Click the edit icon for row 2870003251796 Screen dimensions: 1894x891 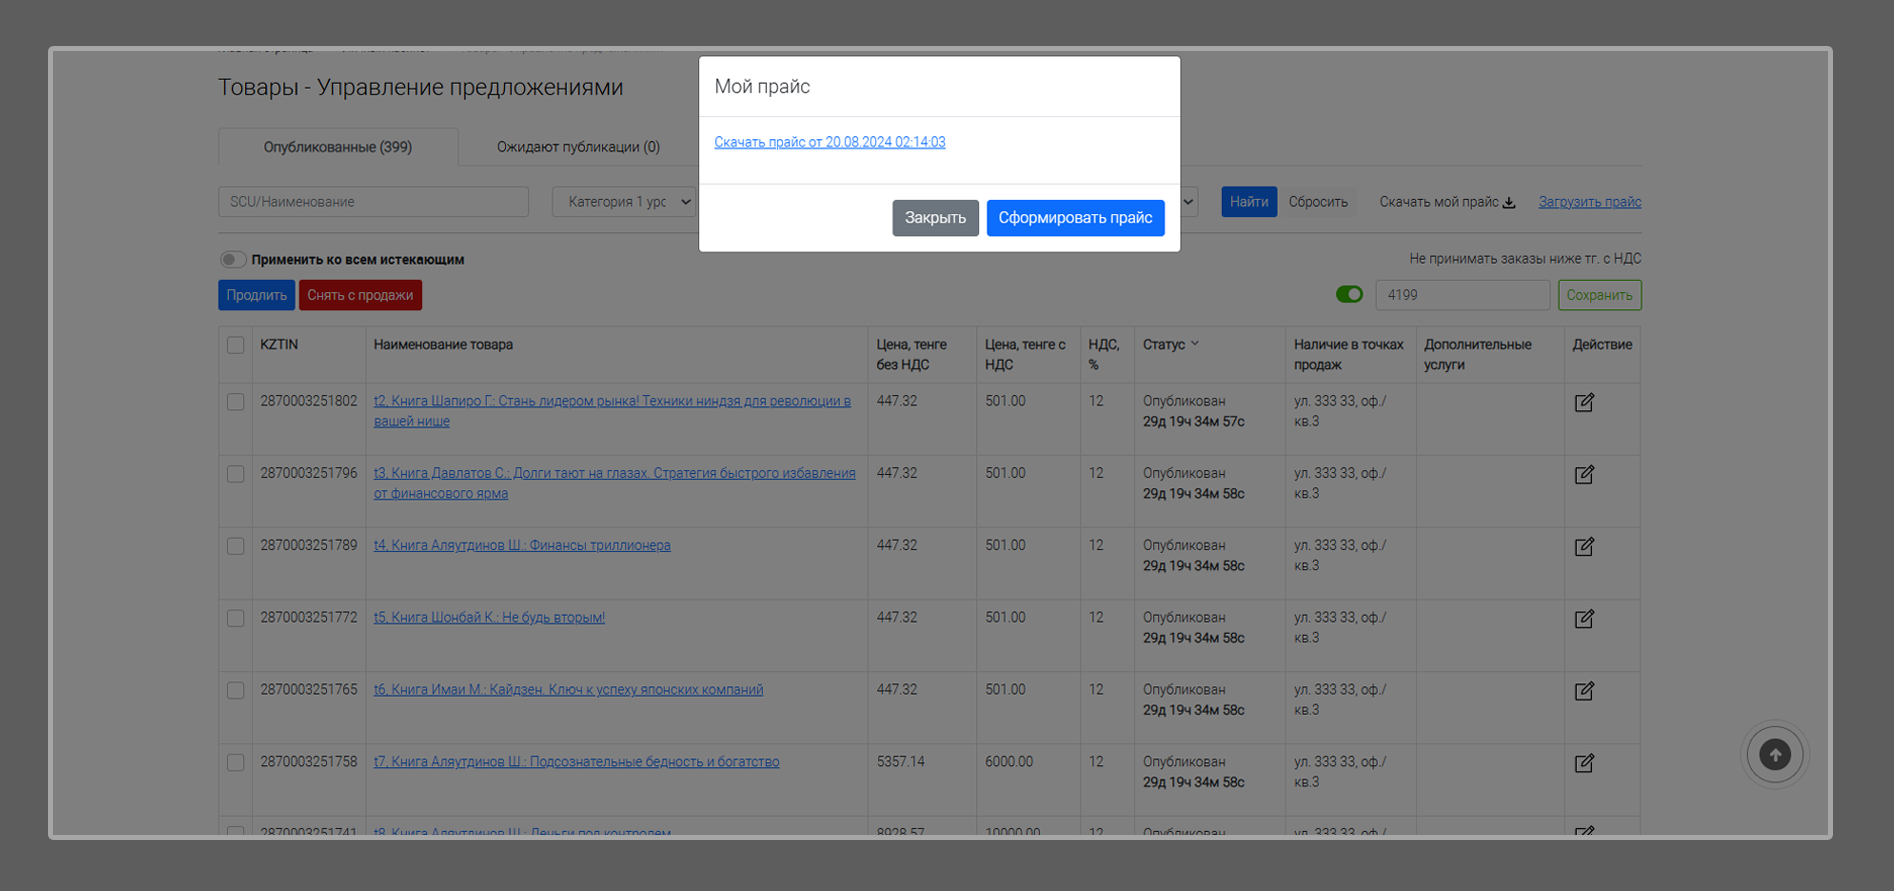tap(1584, 474)
